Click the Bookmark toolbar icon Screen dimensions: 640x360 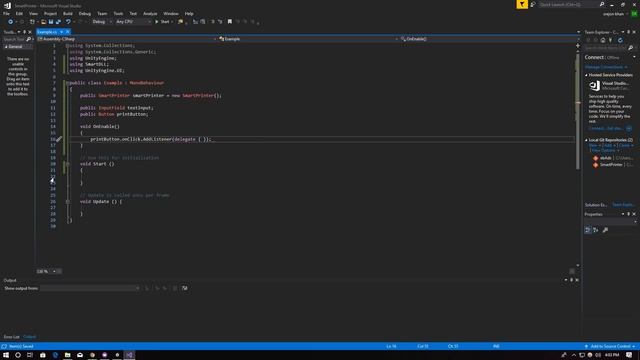pyautogui.click(x=230, y=22)
